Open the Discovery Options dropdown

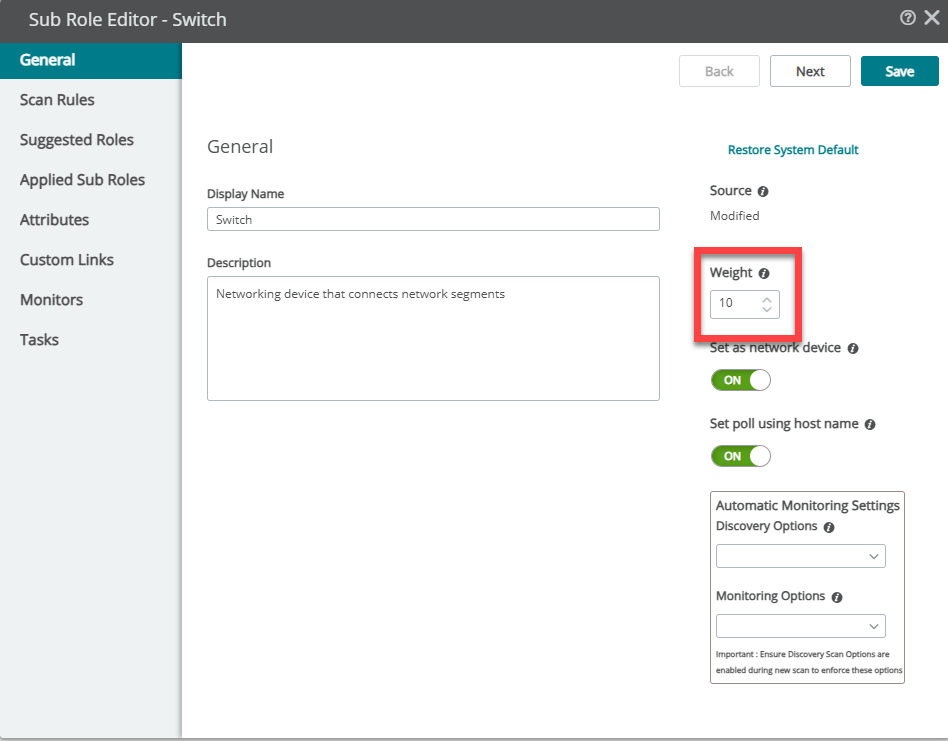pyautogui.click(x=800, y=556)
